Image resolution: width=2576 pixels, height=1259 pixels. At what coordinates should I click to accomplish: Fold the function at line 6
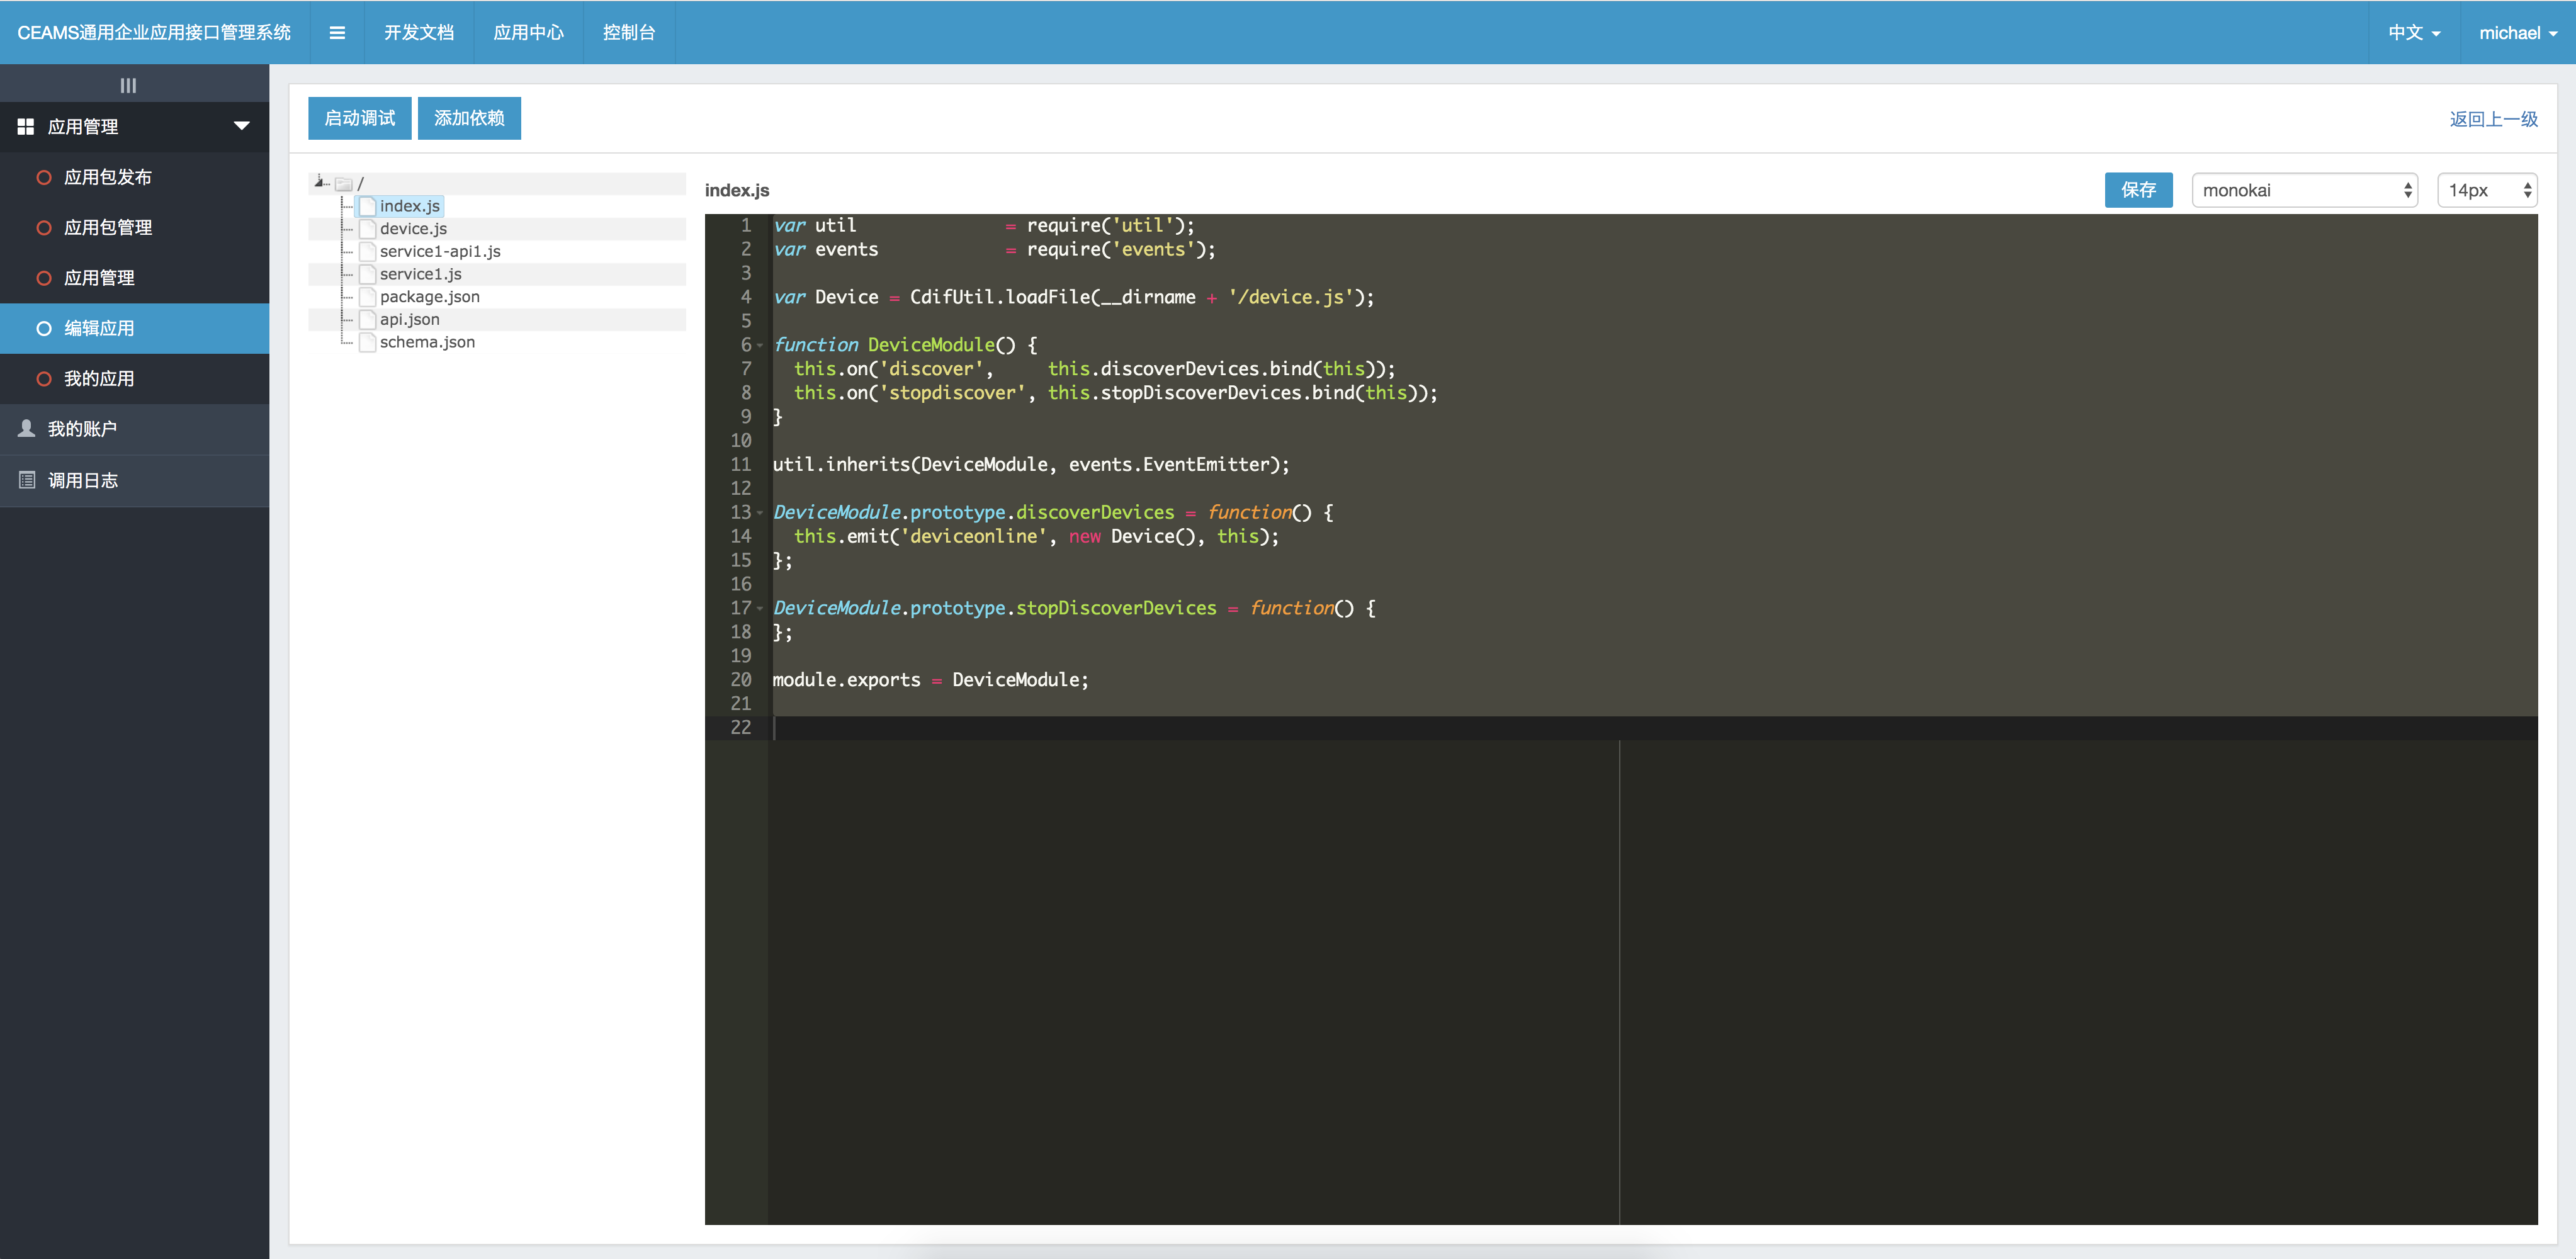(760, 346)
